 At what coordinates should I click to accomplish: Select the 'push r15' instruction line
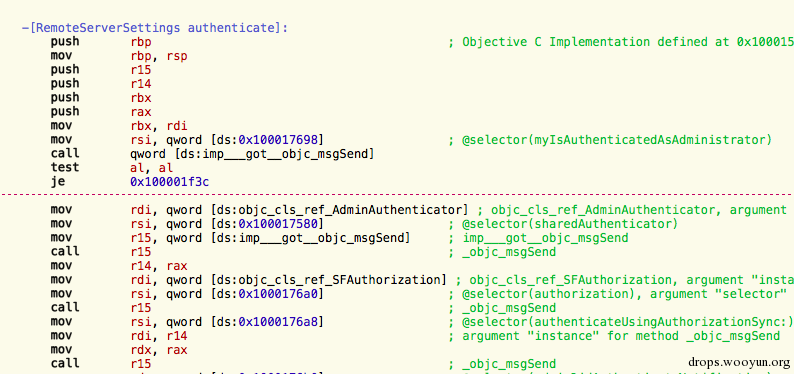pyautogui.click(x=101, y=69)
